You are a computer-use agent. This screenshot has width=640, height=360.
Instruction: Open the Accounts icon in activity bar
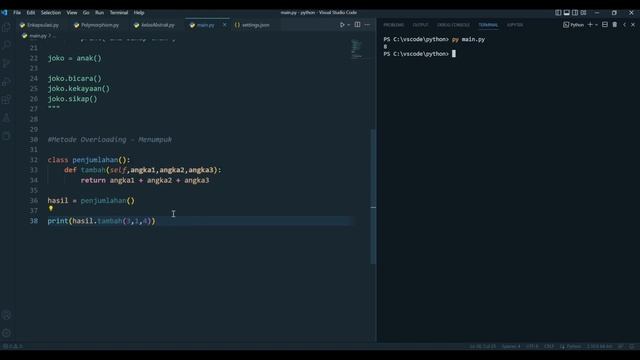[x=6, y=315]
